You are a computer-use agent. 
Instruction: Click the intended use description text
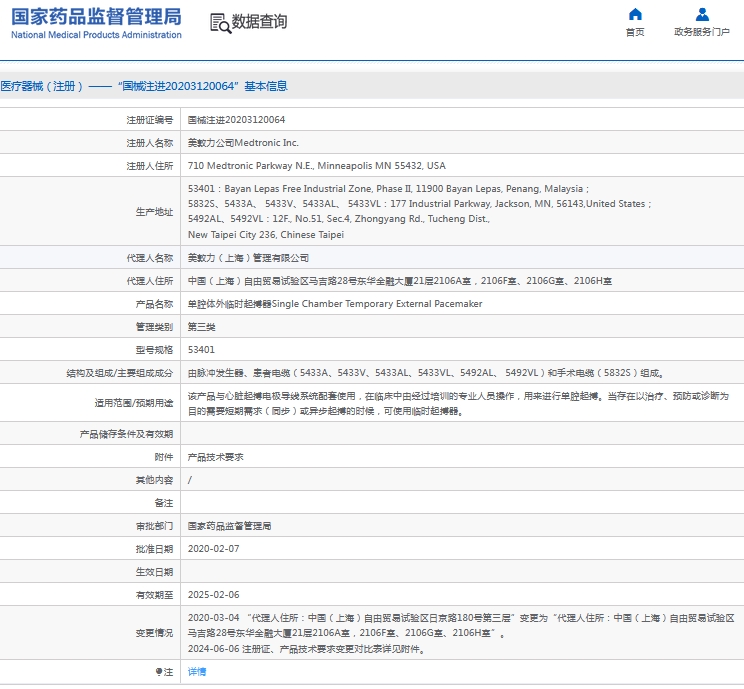click(x=458, y=403)
